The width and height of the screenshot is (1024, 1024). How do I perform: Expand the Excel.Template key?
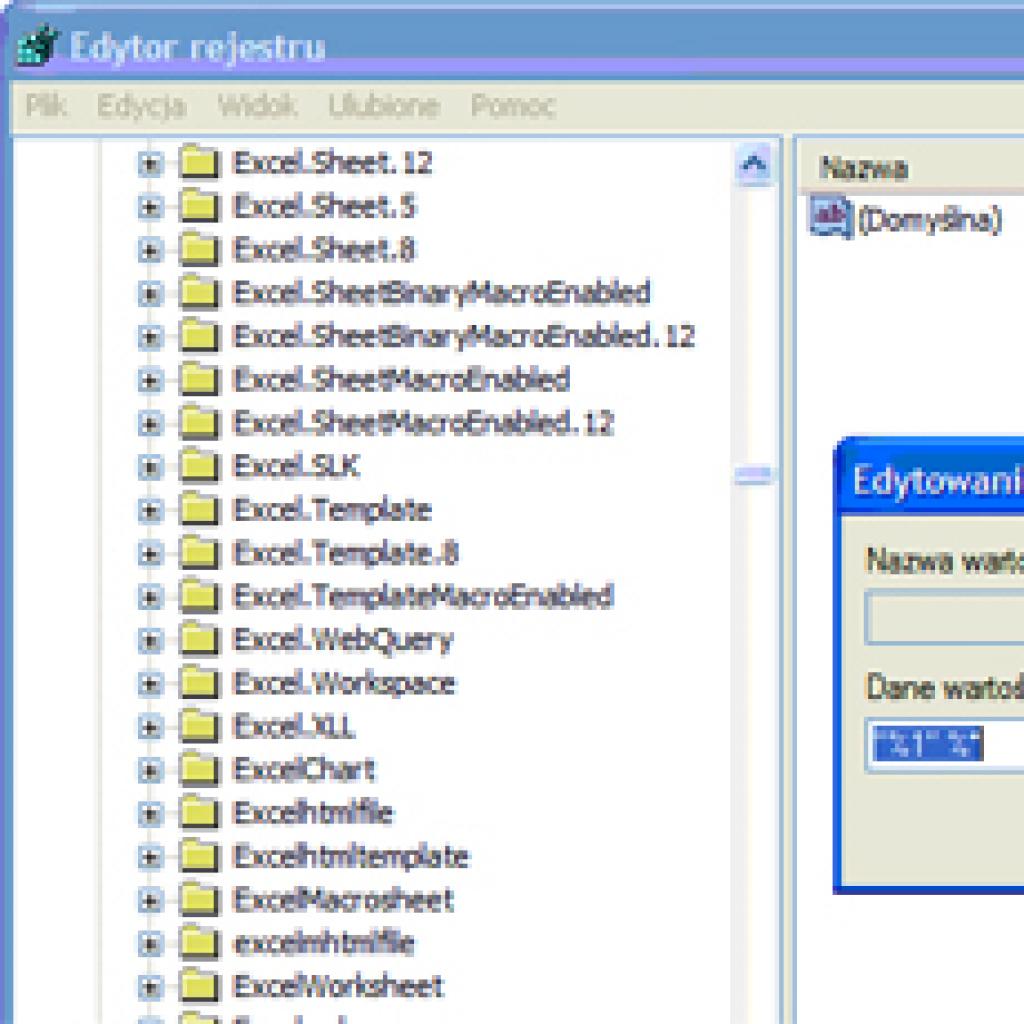click(x=150, y=510)
